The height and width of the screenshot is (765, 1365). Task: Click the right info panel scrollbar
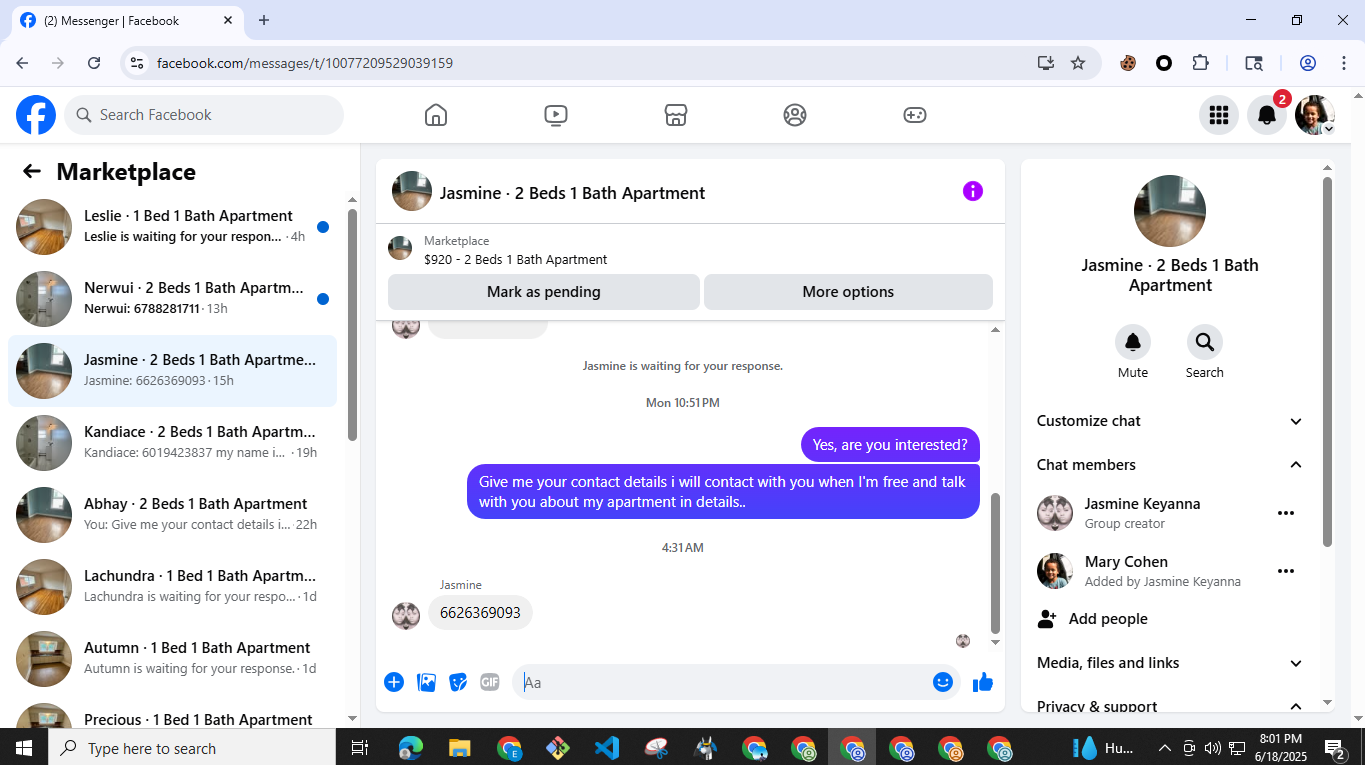pyautogui.click(x=1328, y=362)
